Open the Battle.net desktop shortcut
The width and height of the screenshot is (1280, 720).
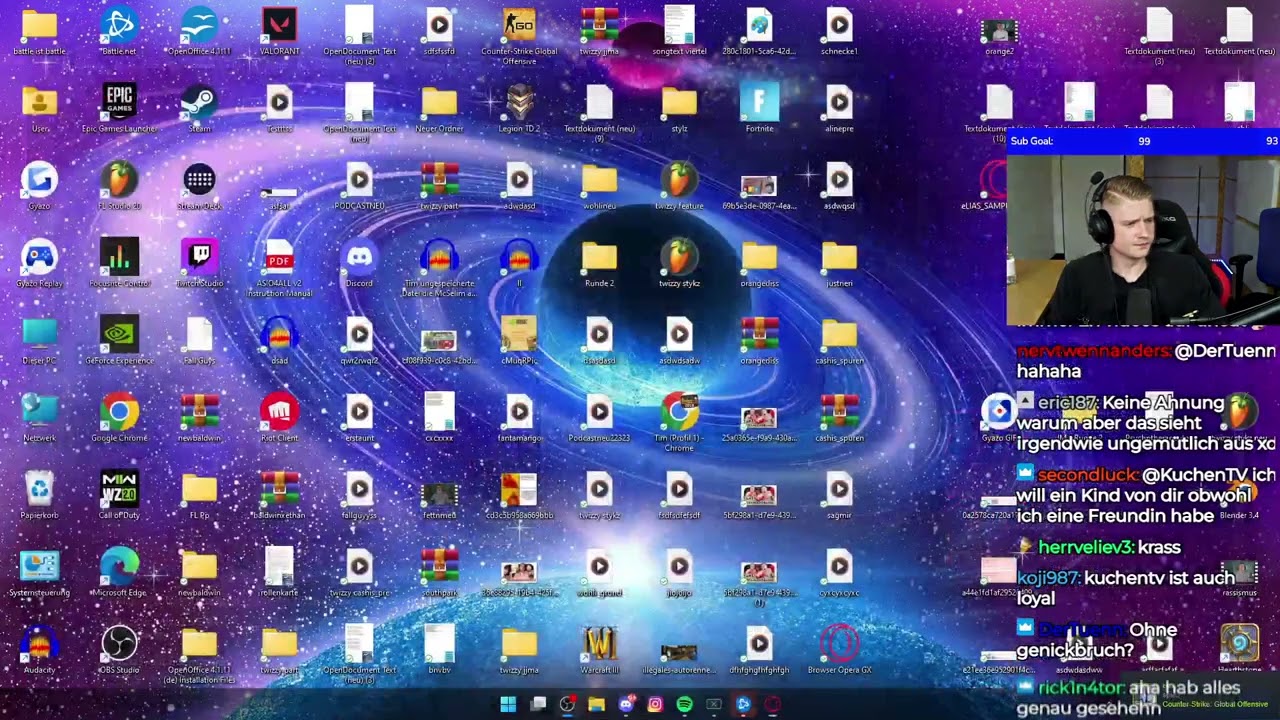pos(119,31)
